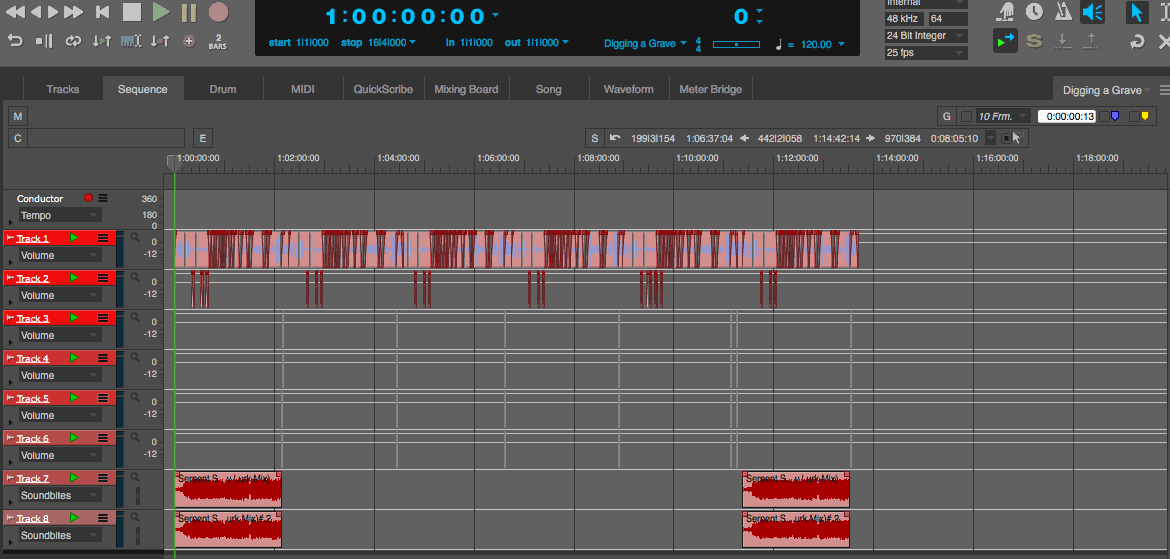This screenshot has width=1170, height=559.
Task: Start playback with the green Play button
Action: point(160,12)
